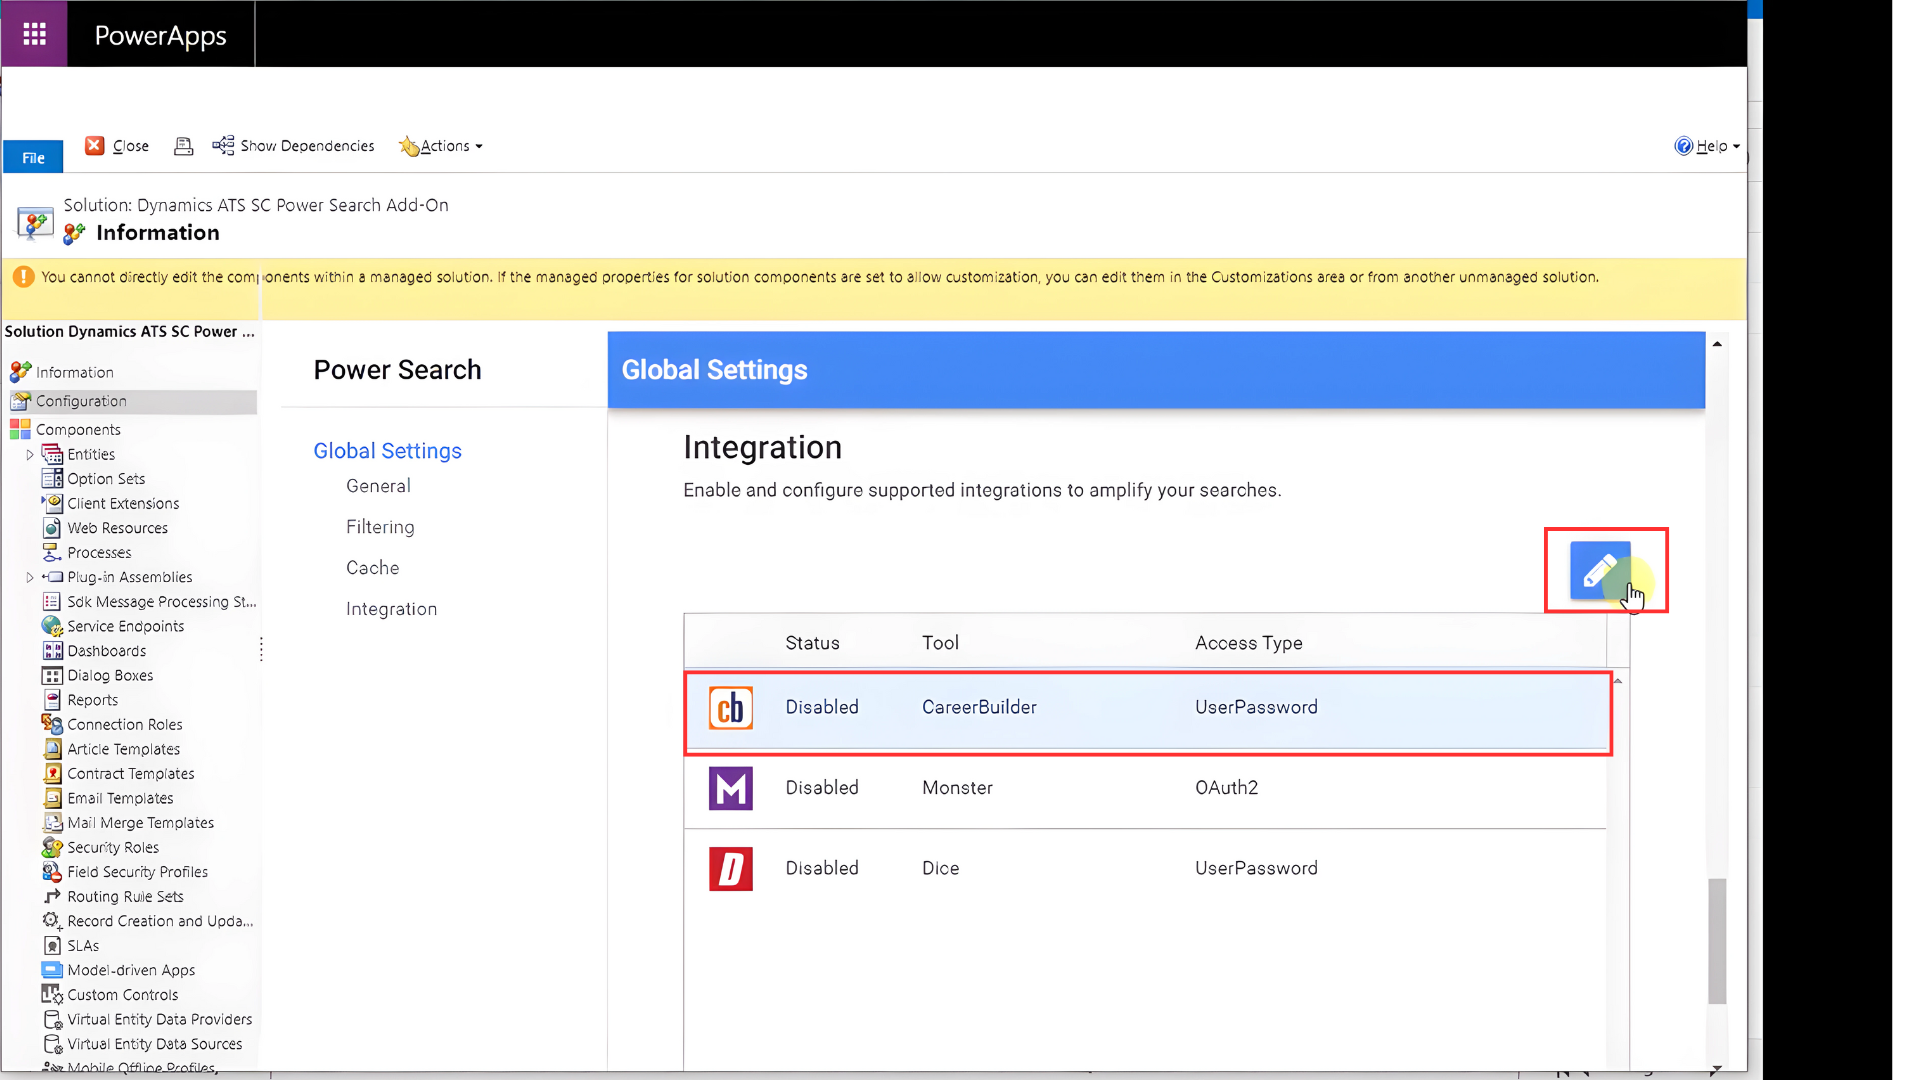Click the Status column header
The image size is (1920, 1080).
tap(812, 643)
